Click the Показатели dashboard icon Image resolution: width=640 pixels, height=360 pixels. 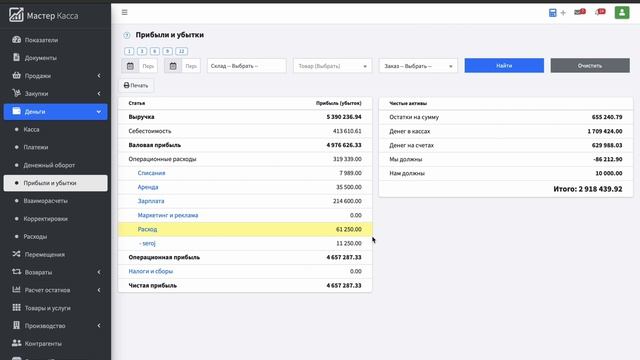click(16, 40)
